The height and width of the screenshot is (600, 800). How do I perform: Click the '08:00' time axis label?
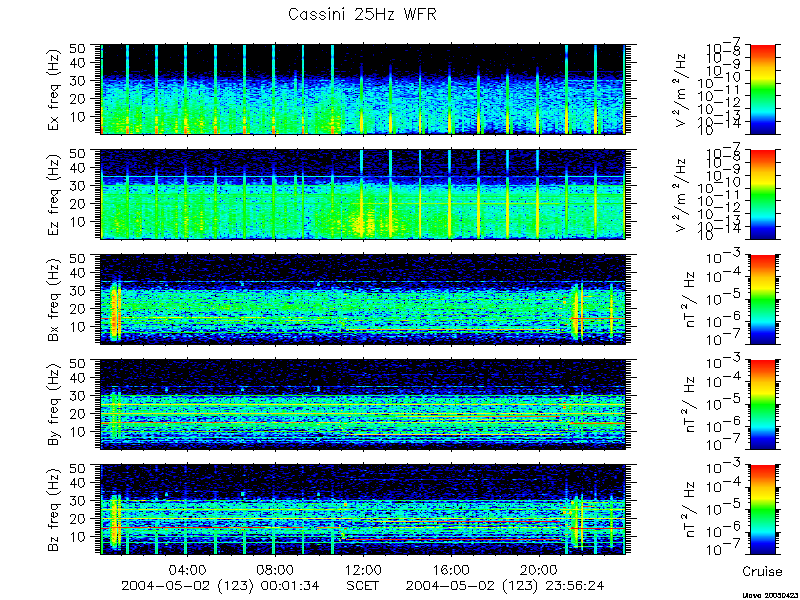click(x=275, y=569)
